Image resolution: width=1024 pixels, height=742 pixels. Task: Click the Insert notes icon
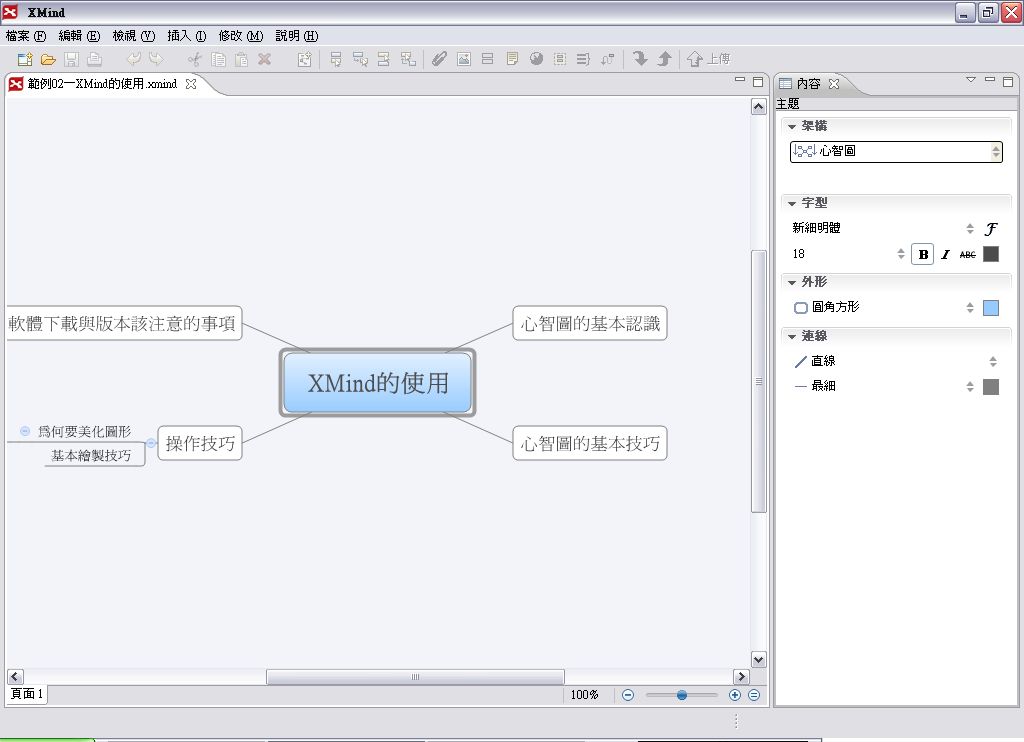tap(512, 59)
